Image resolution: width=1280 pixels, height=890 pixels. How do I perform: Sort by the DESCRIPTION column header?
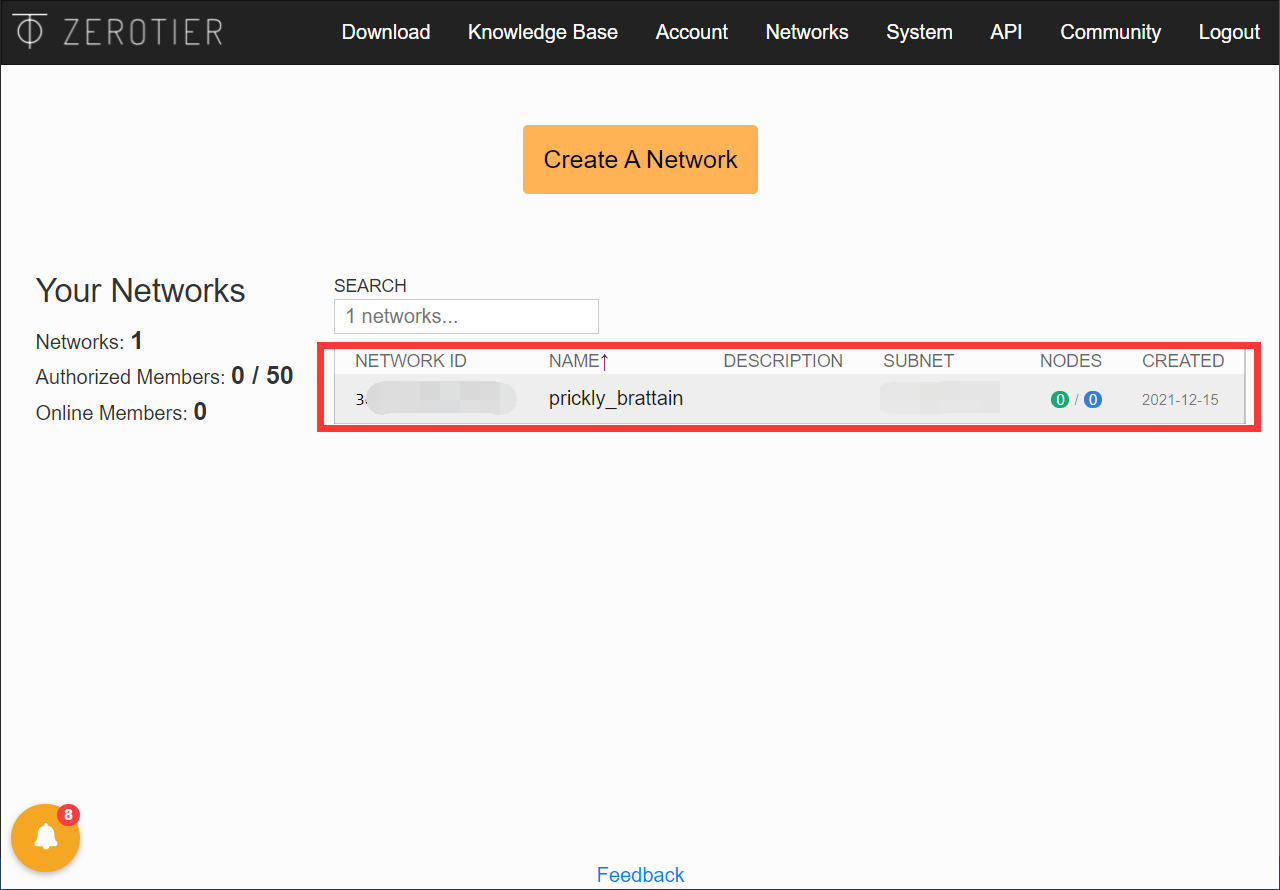(783, 361)
